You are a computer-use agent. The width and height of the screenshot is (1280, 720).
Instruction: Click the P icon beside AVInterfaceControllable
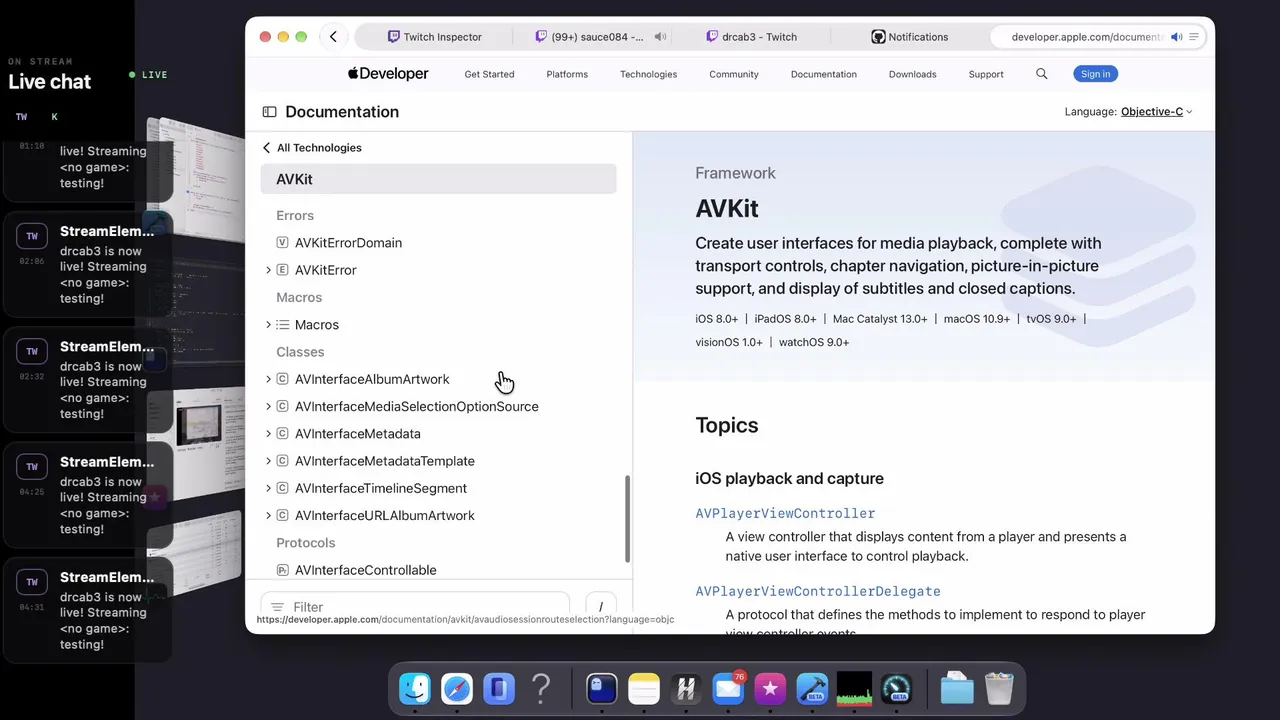click(282, 570)
